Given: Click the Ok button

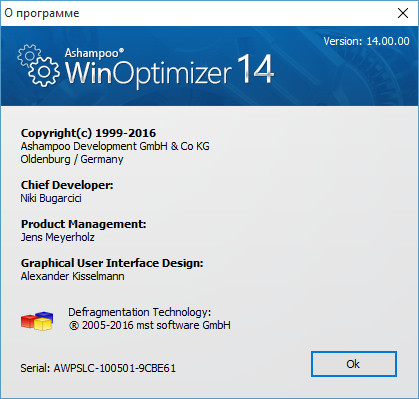Looking at the screenshot, I should pos(354,364).
